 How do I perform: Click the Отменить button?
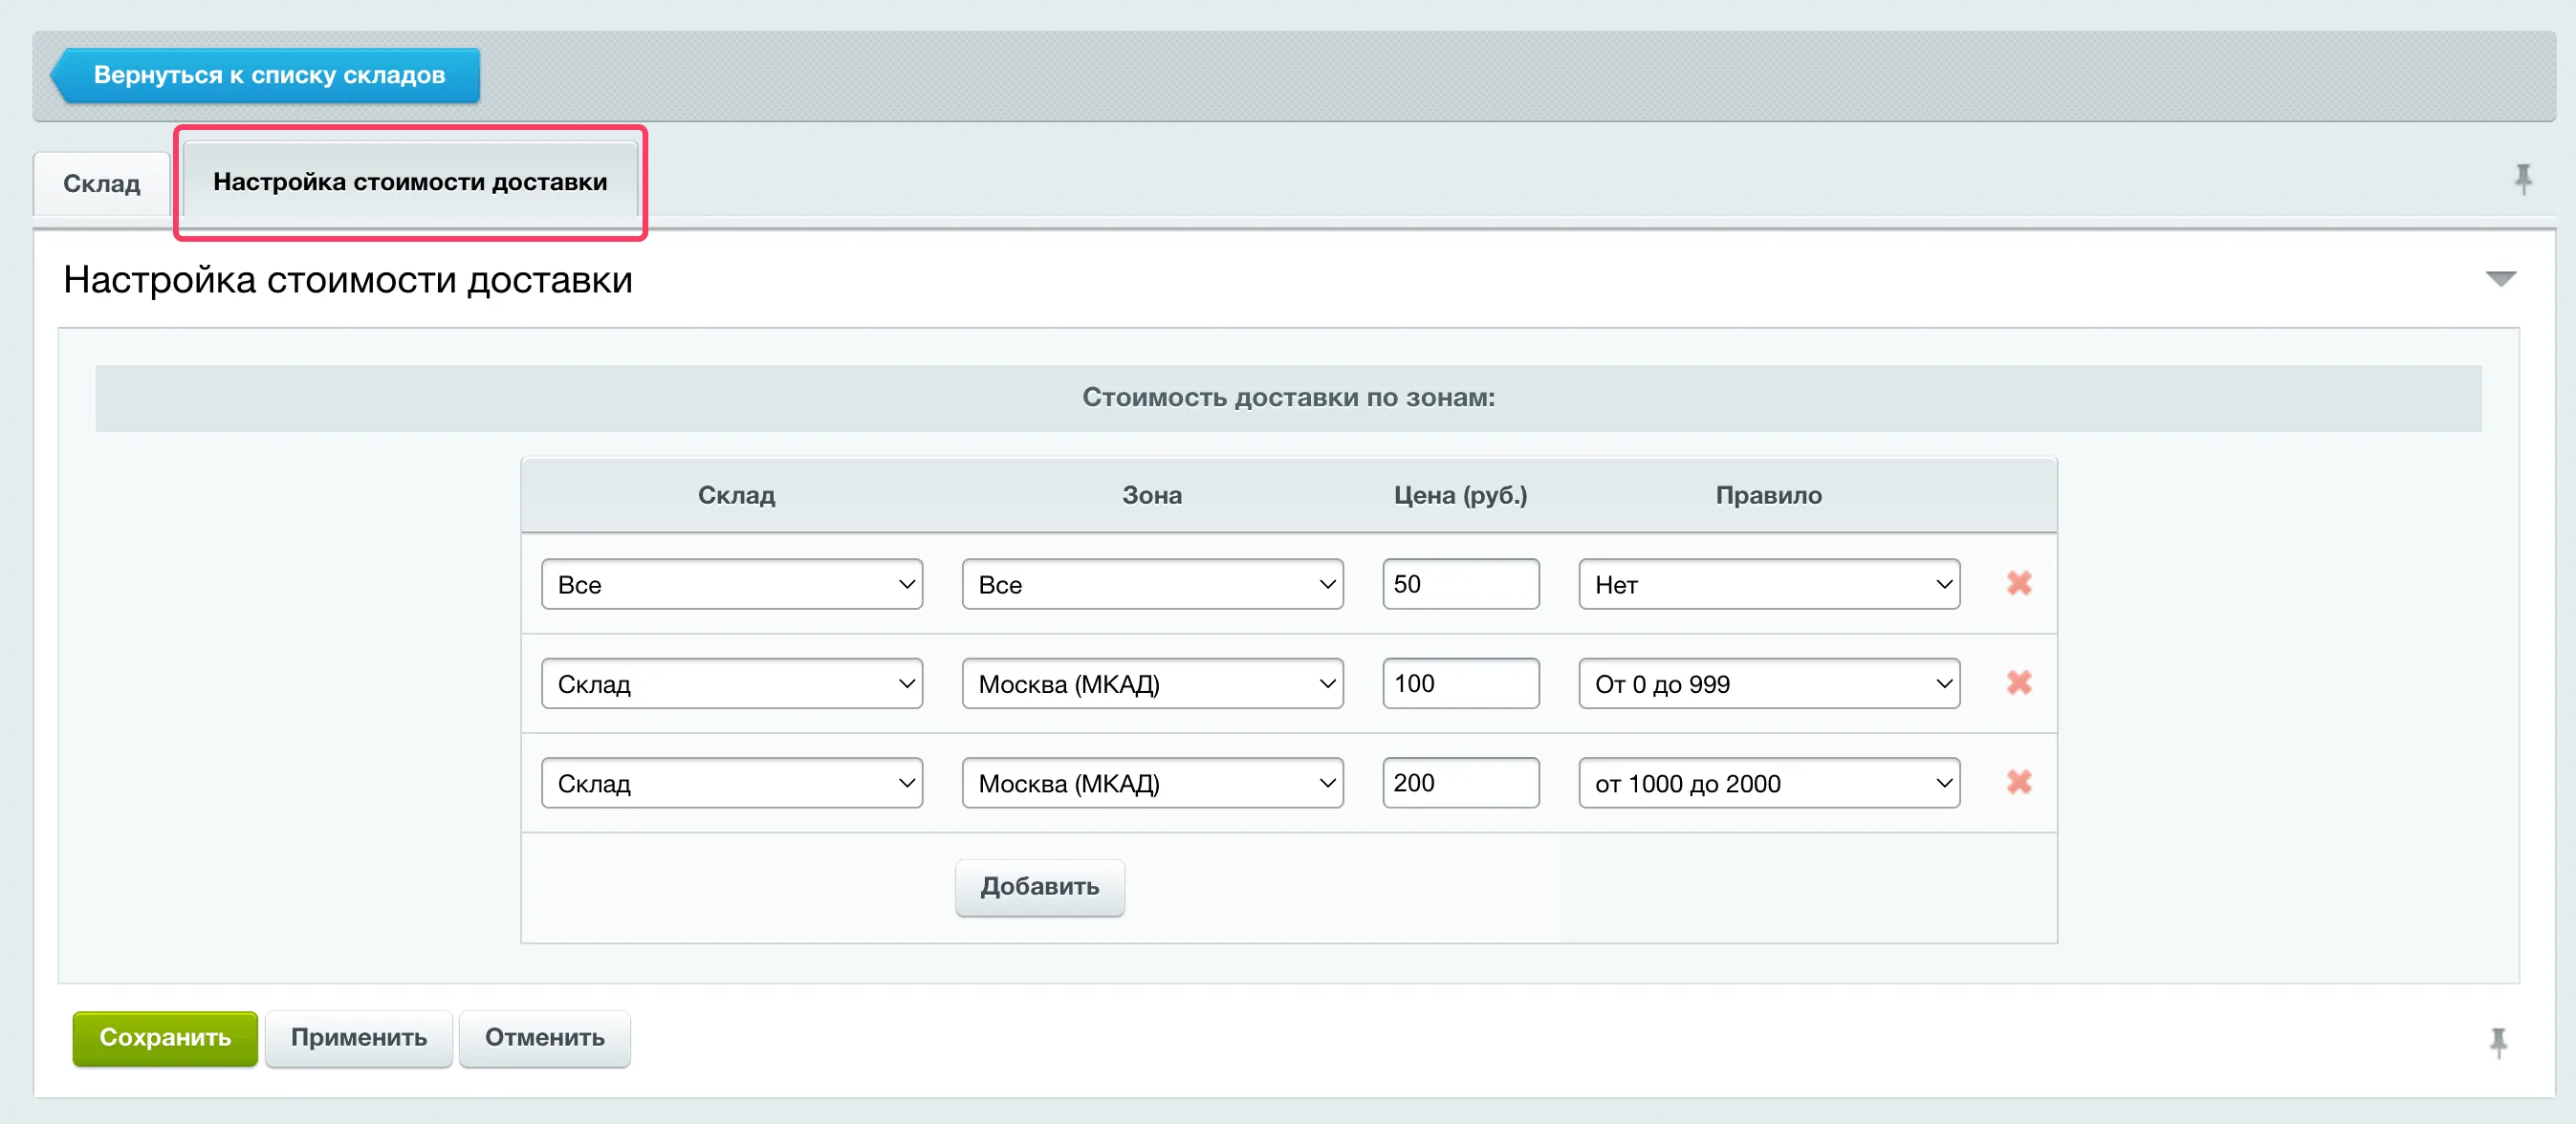pos(544,1038)
